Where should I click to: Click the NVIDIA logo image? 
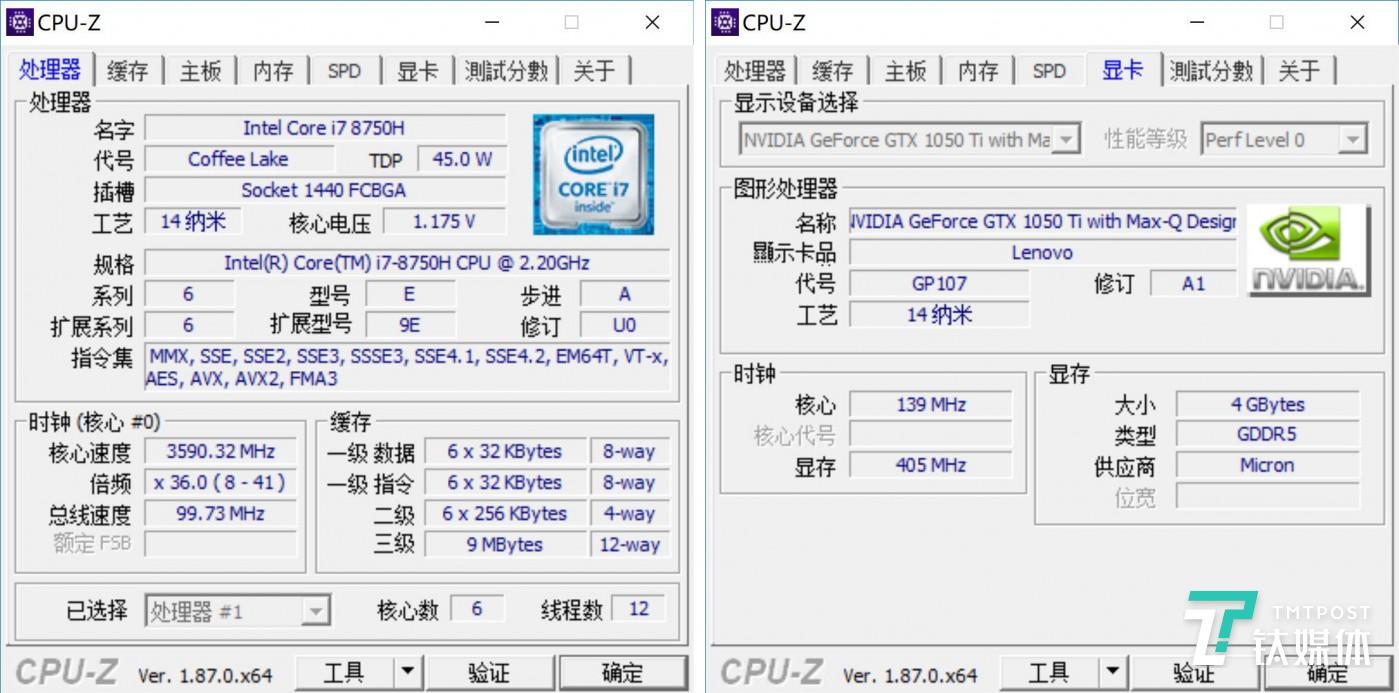(x=1309, y=251)
